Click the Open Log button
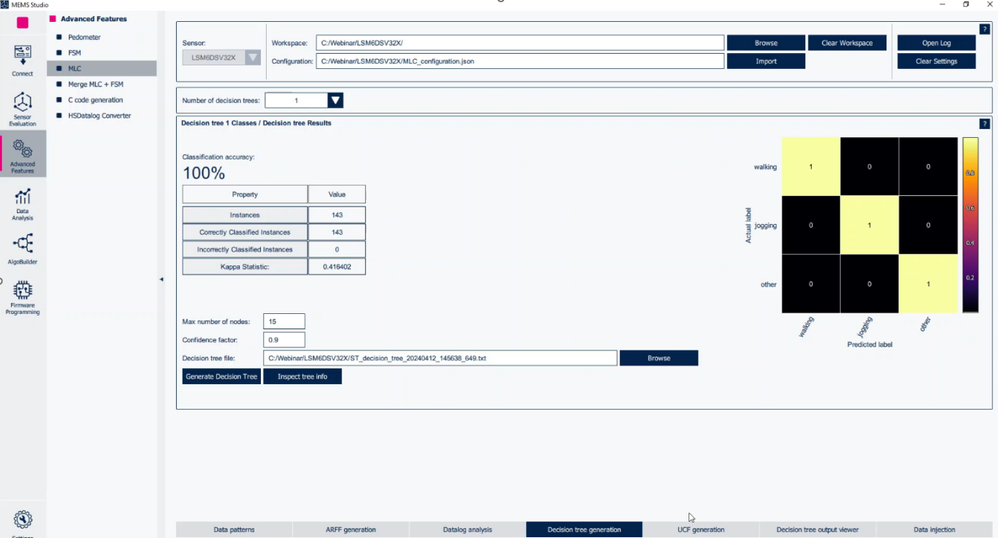 (x=936, y=43)
